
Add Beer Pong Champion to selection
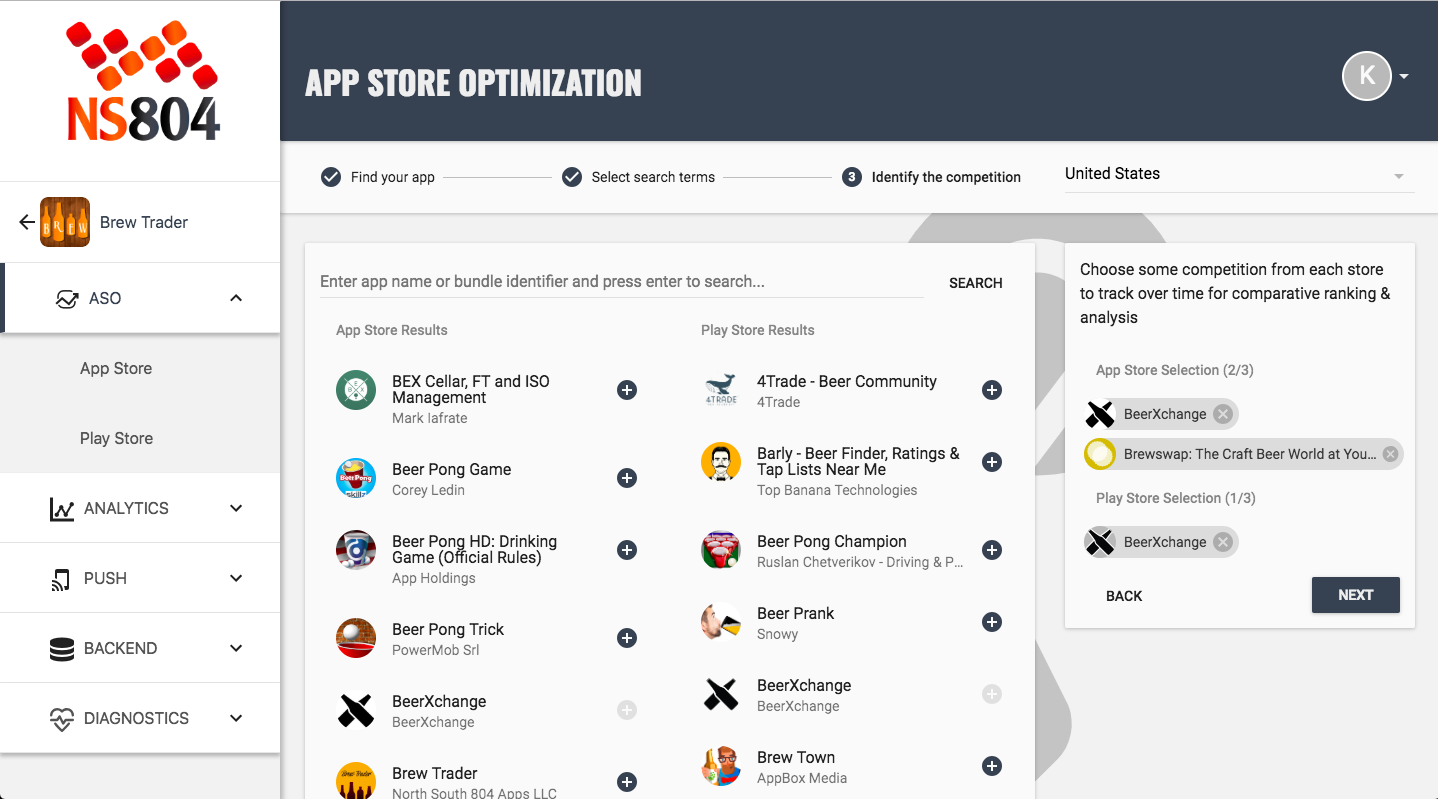(992, 550)
